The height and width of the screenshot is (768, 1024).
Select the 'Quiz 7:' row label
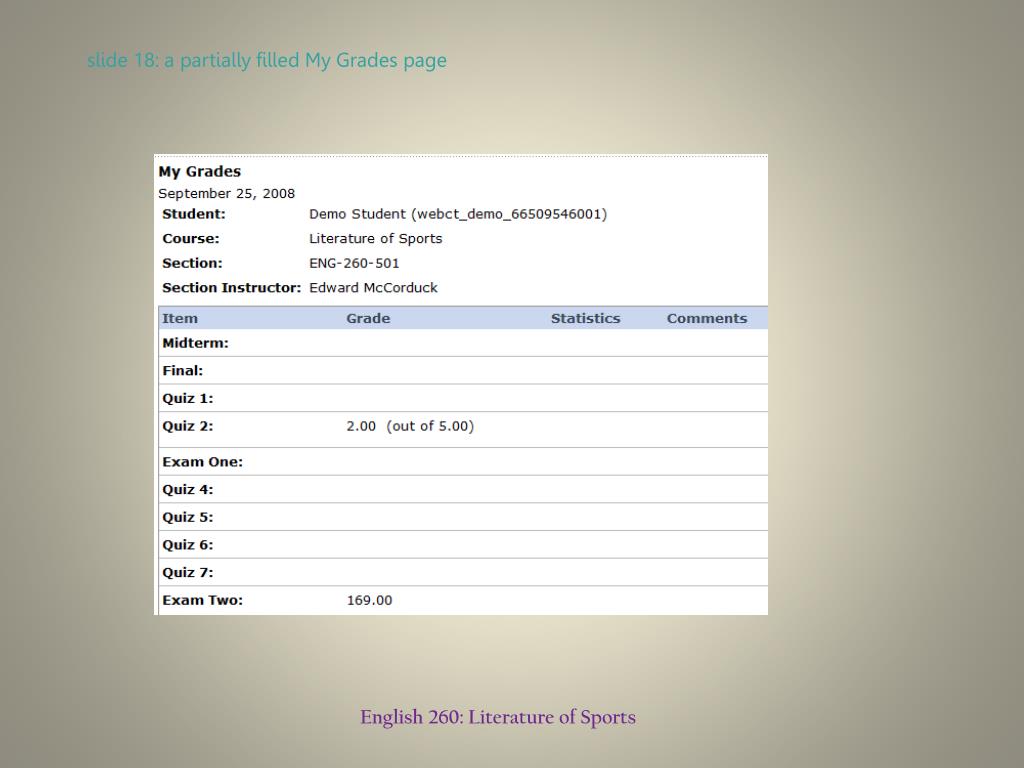click(x=188, y=573)
